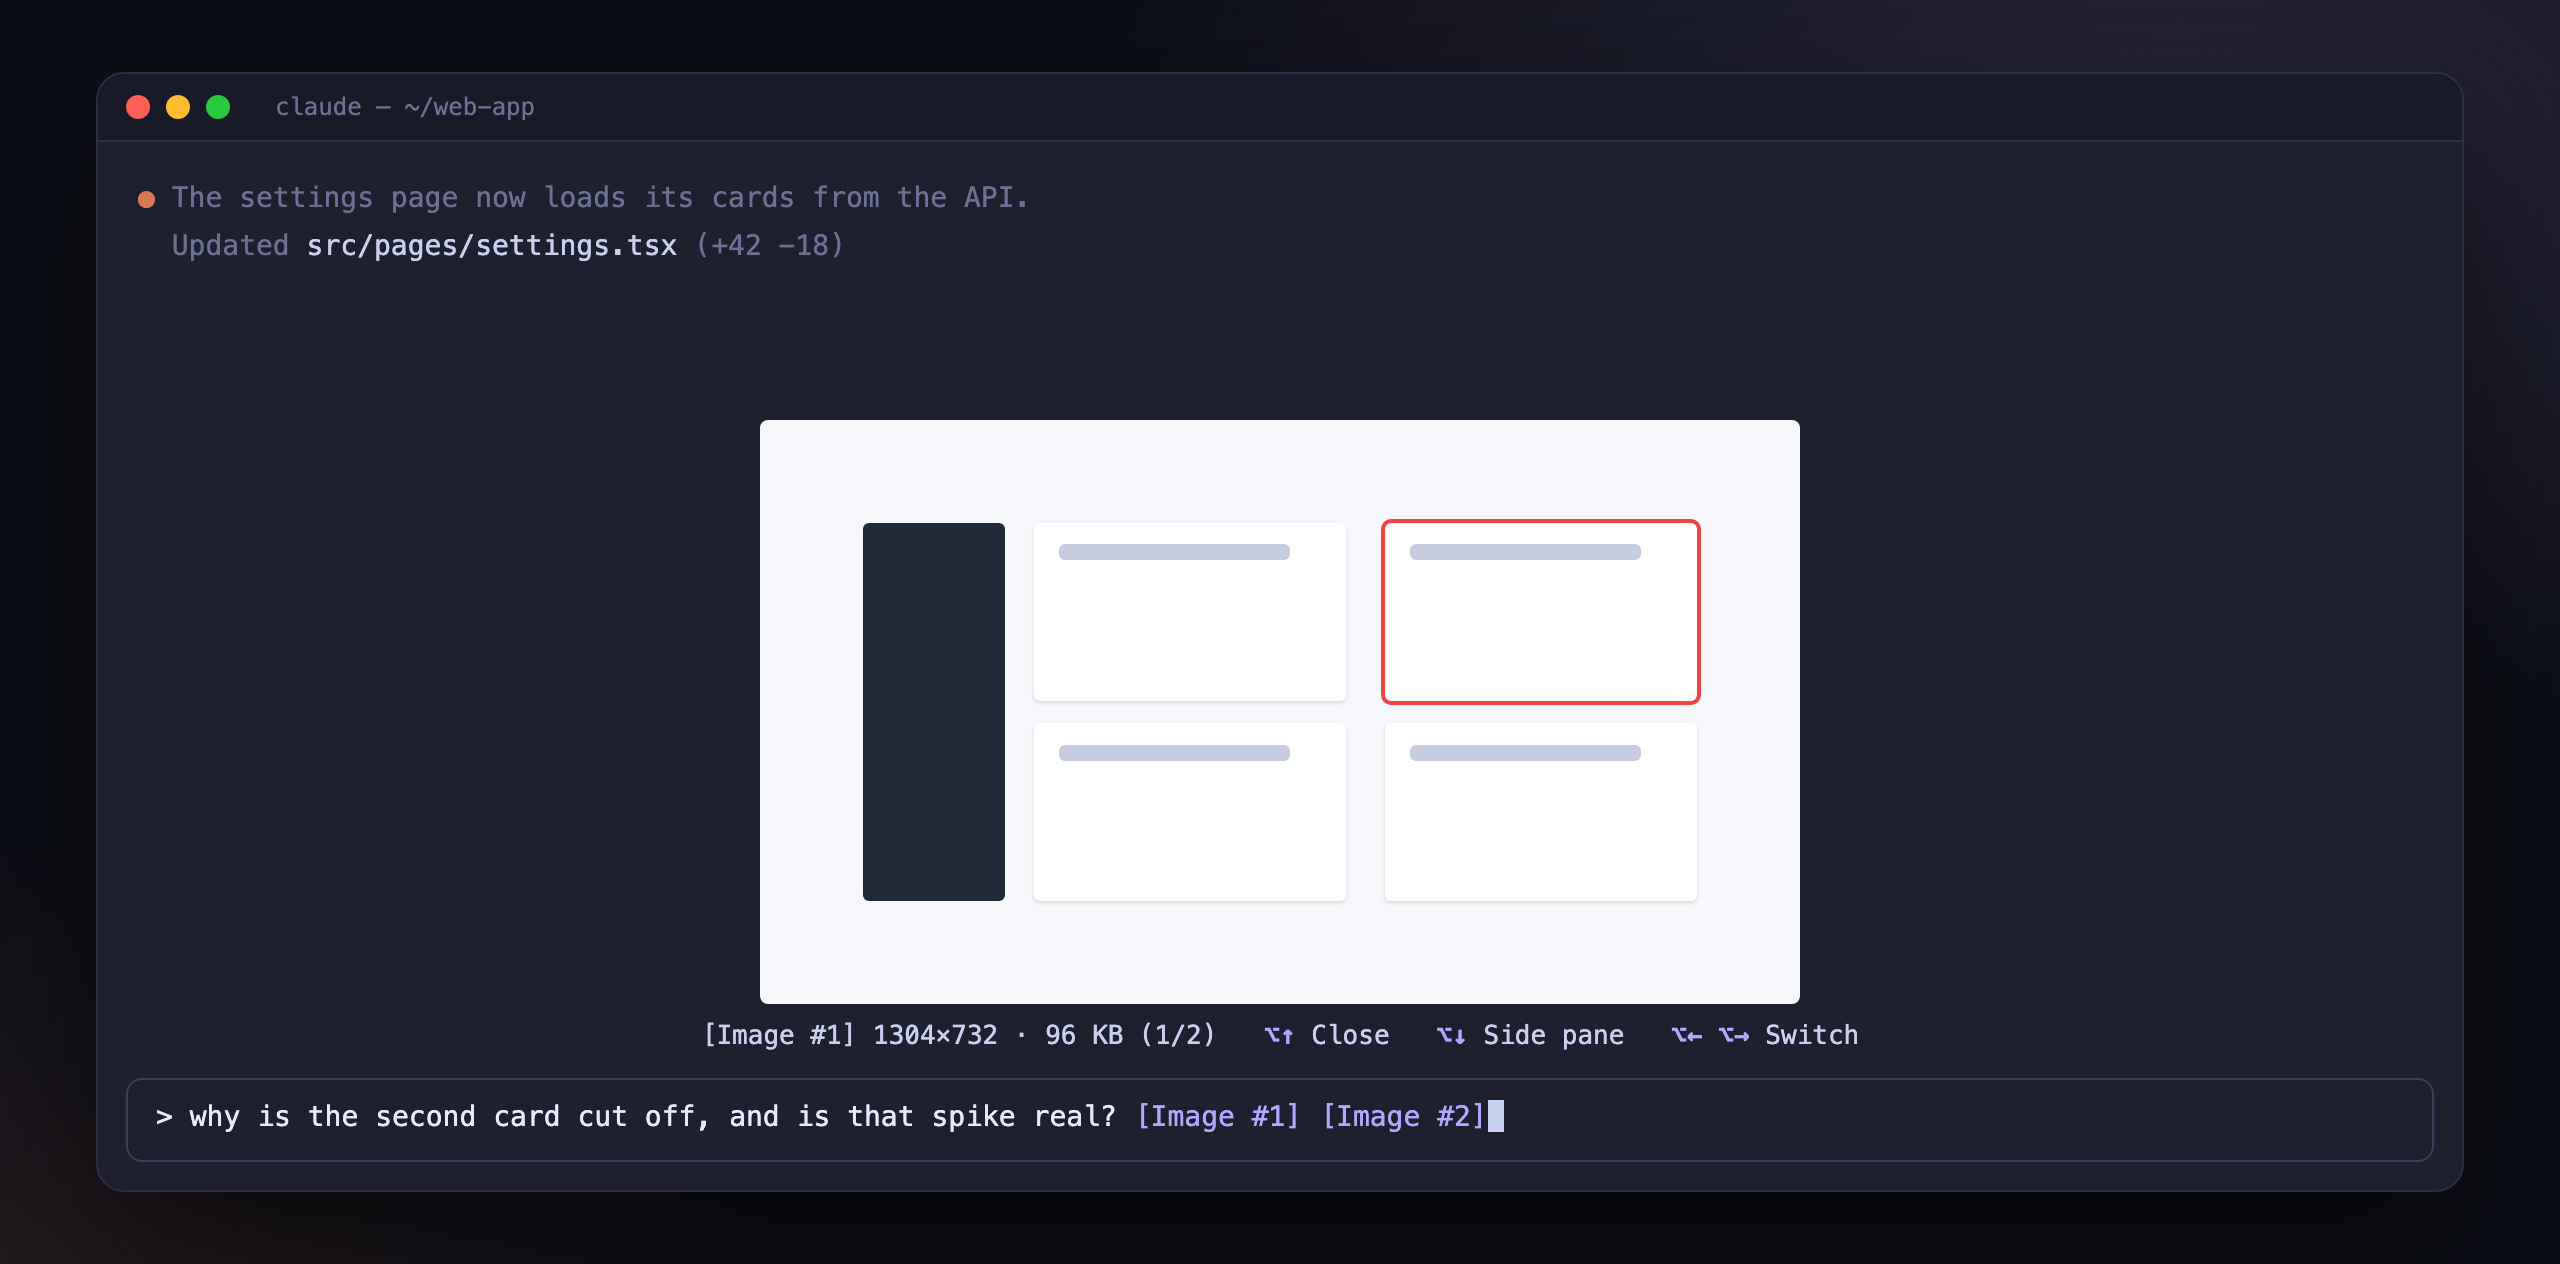This screenshot has height=1264, width=2560.
Task: Click the prompt input field
Action: click(1280, 1120)
